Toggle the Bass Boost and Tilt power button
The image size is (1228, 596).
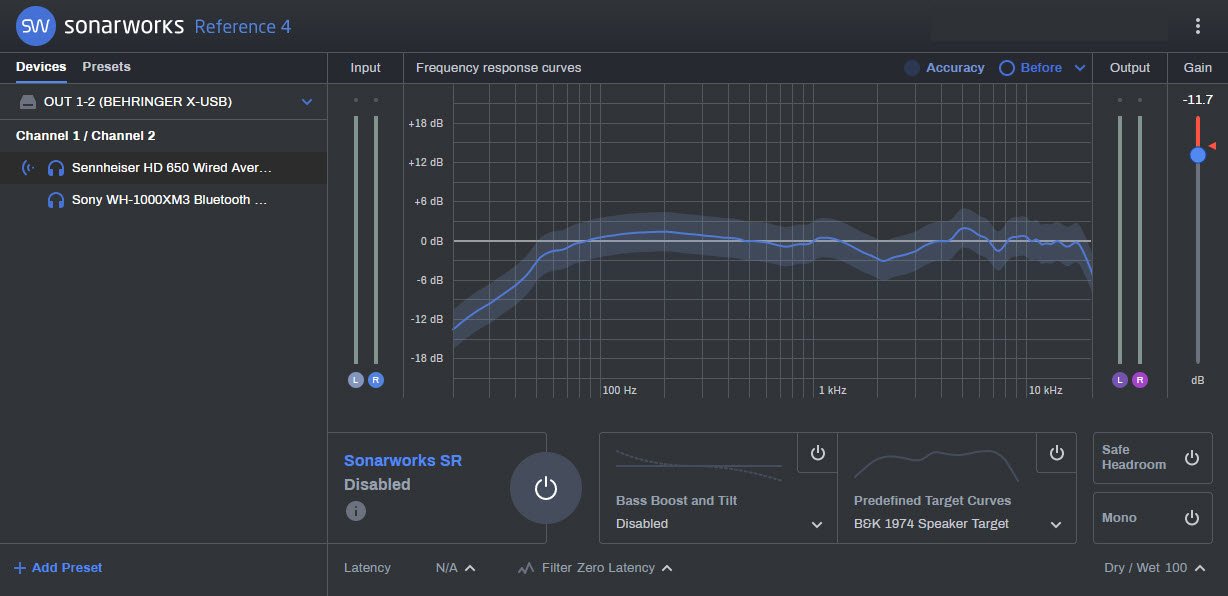click(817, 453)
